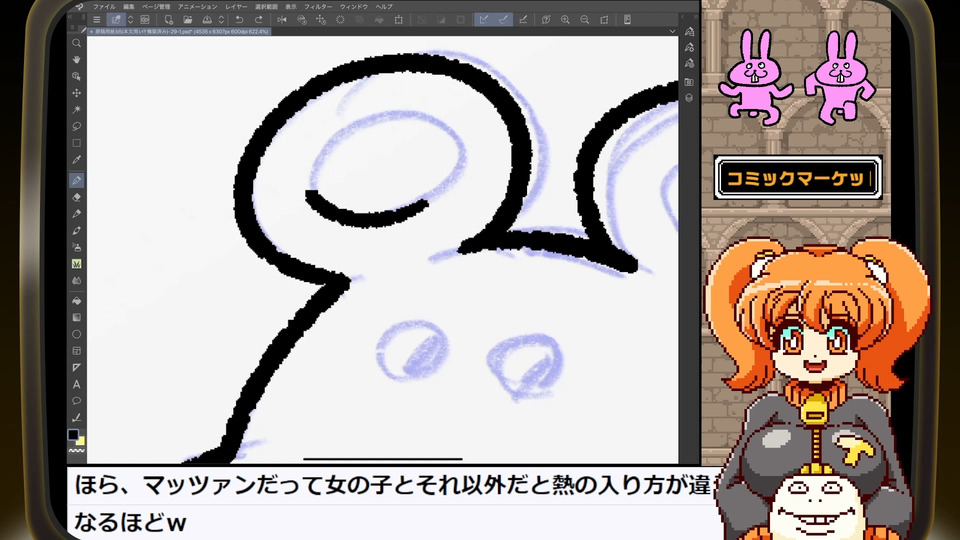
Task: Expand the stepper beside the Save icon
Action: tap(221, 20)
